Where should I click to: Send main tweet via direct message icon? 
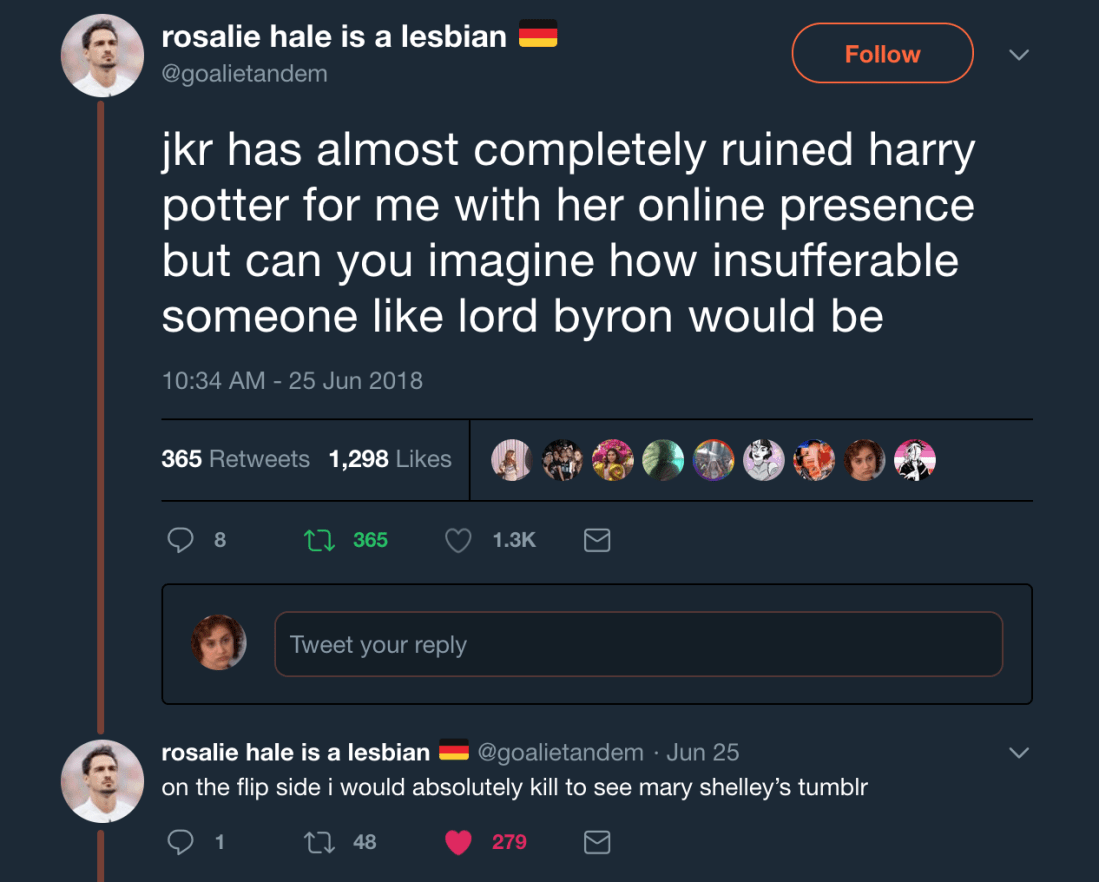[596, 540]
